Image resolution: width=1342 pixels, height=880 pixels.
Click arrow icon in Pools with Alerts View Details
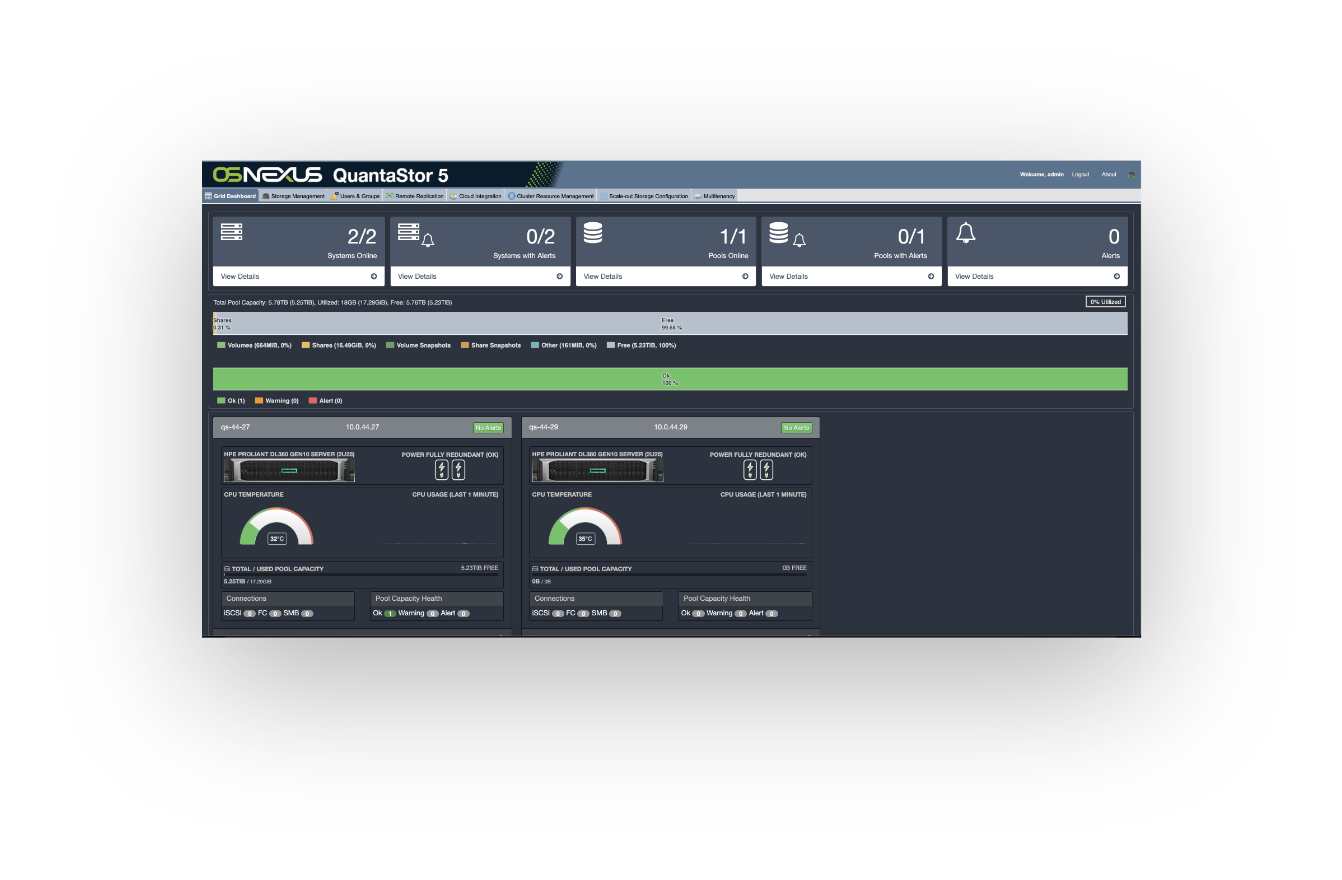[931, 276]
